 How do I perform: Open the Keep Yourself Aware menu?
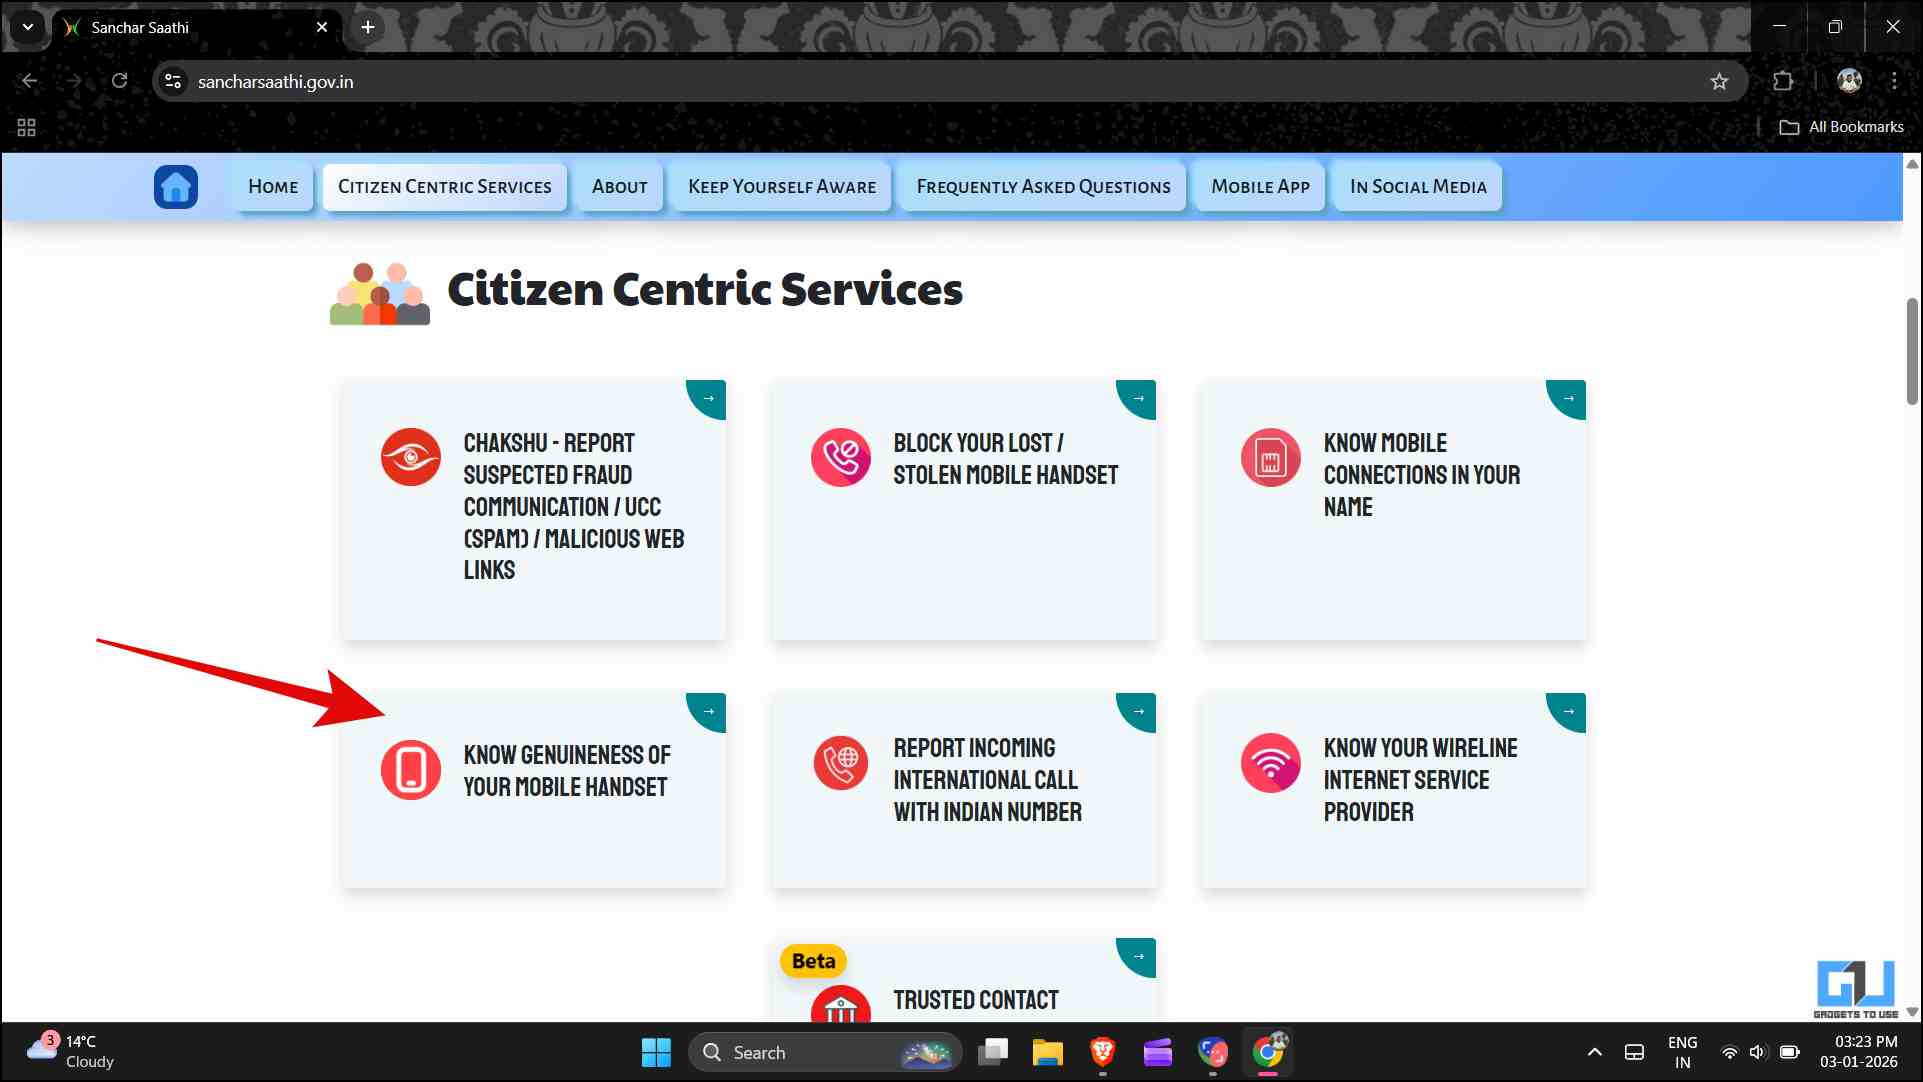(x=781, y=187)
